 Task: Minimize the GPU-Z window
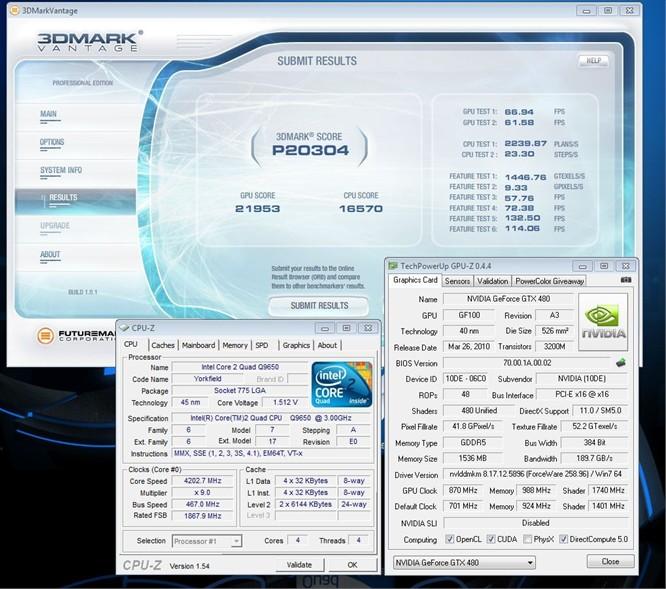coord(582,266)
